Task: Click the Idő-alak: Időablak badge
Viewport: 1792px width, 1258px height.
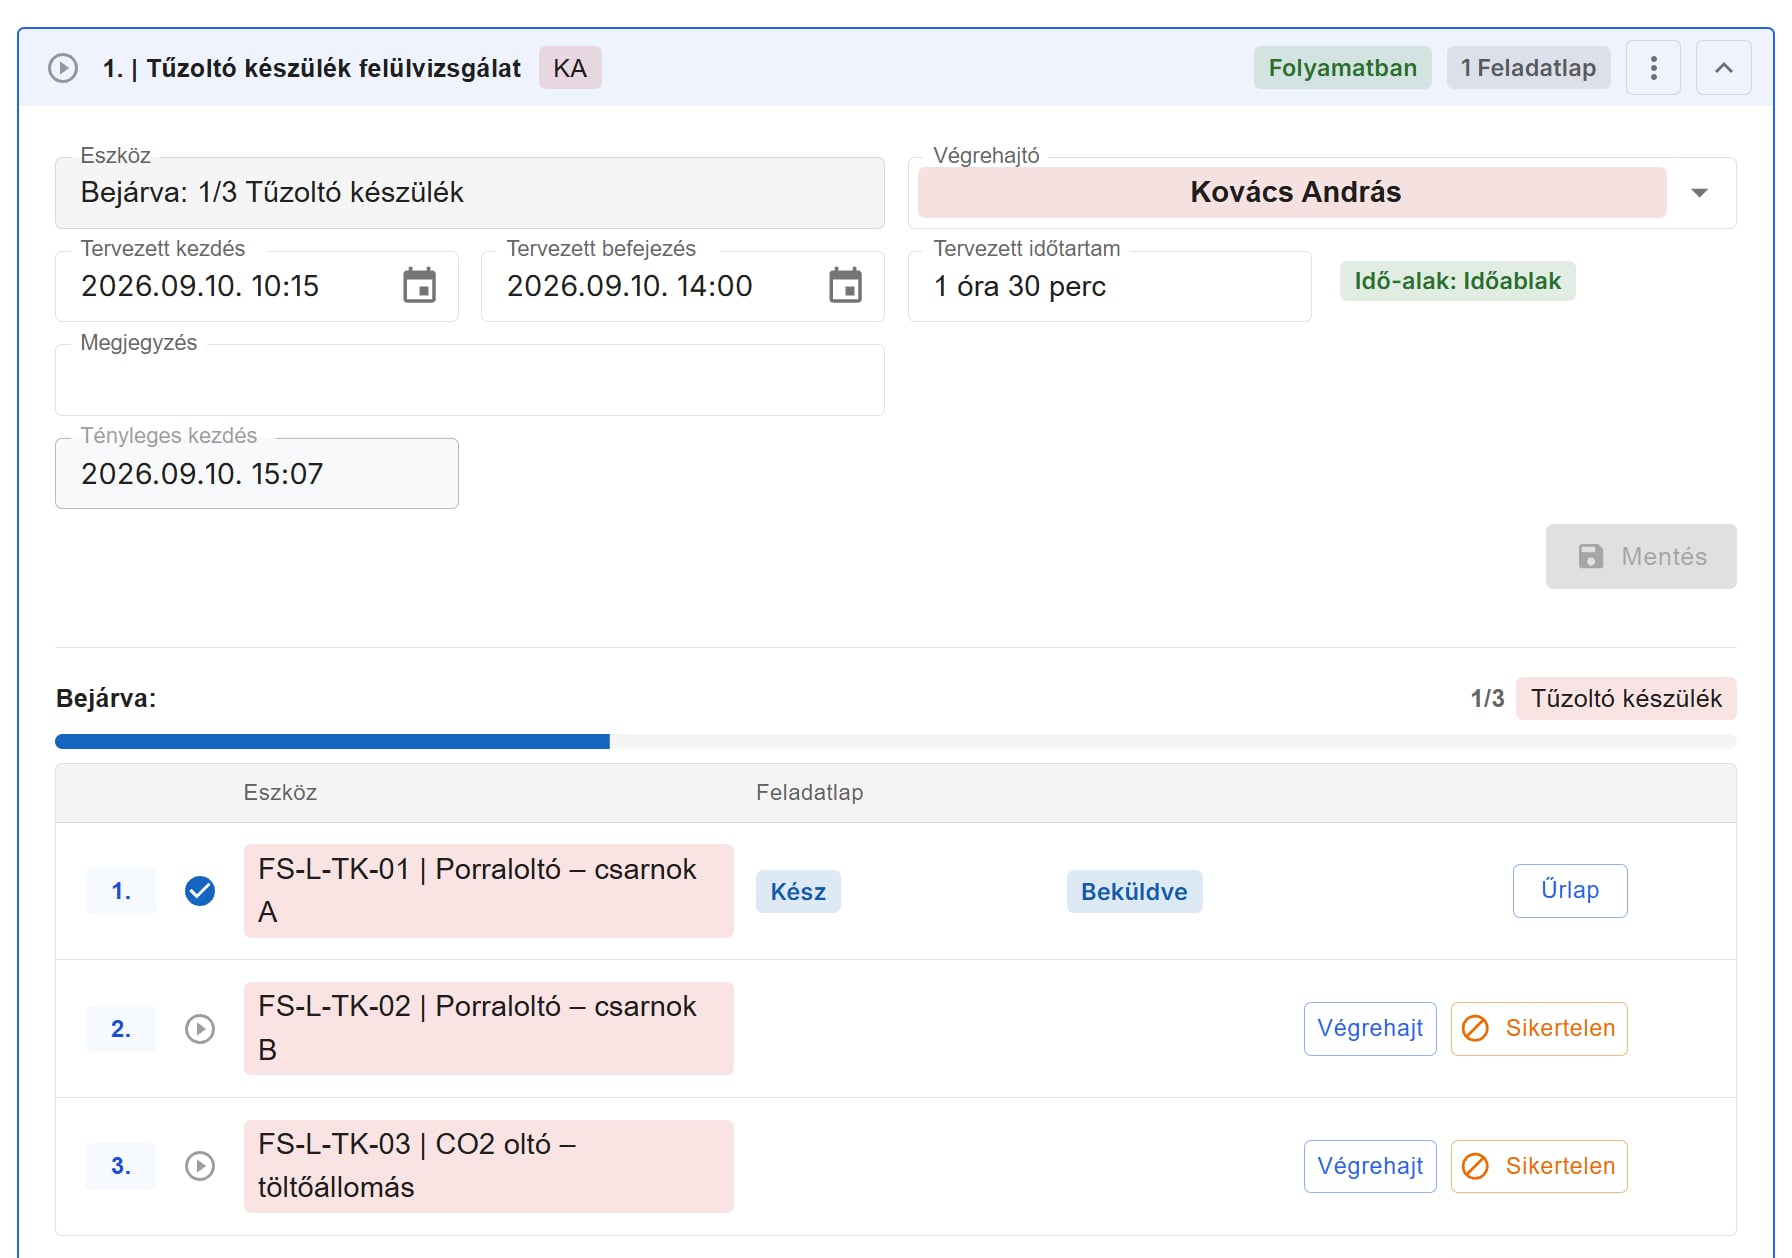Action: (x=1457, y=281)
